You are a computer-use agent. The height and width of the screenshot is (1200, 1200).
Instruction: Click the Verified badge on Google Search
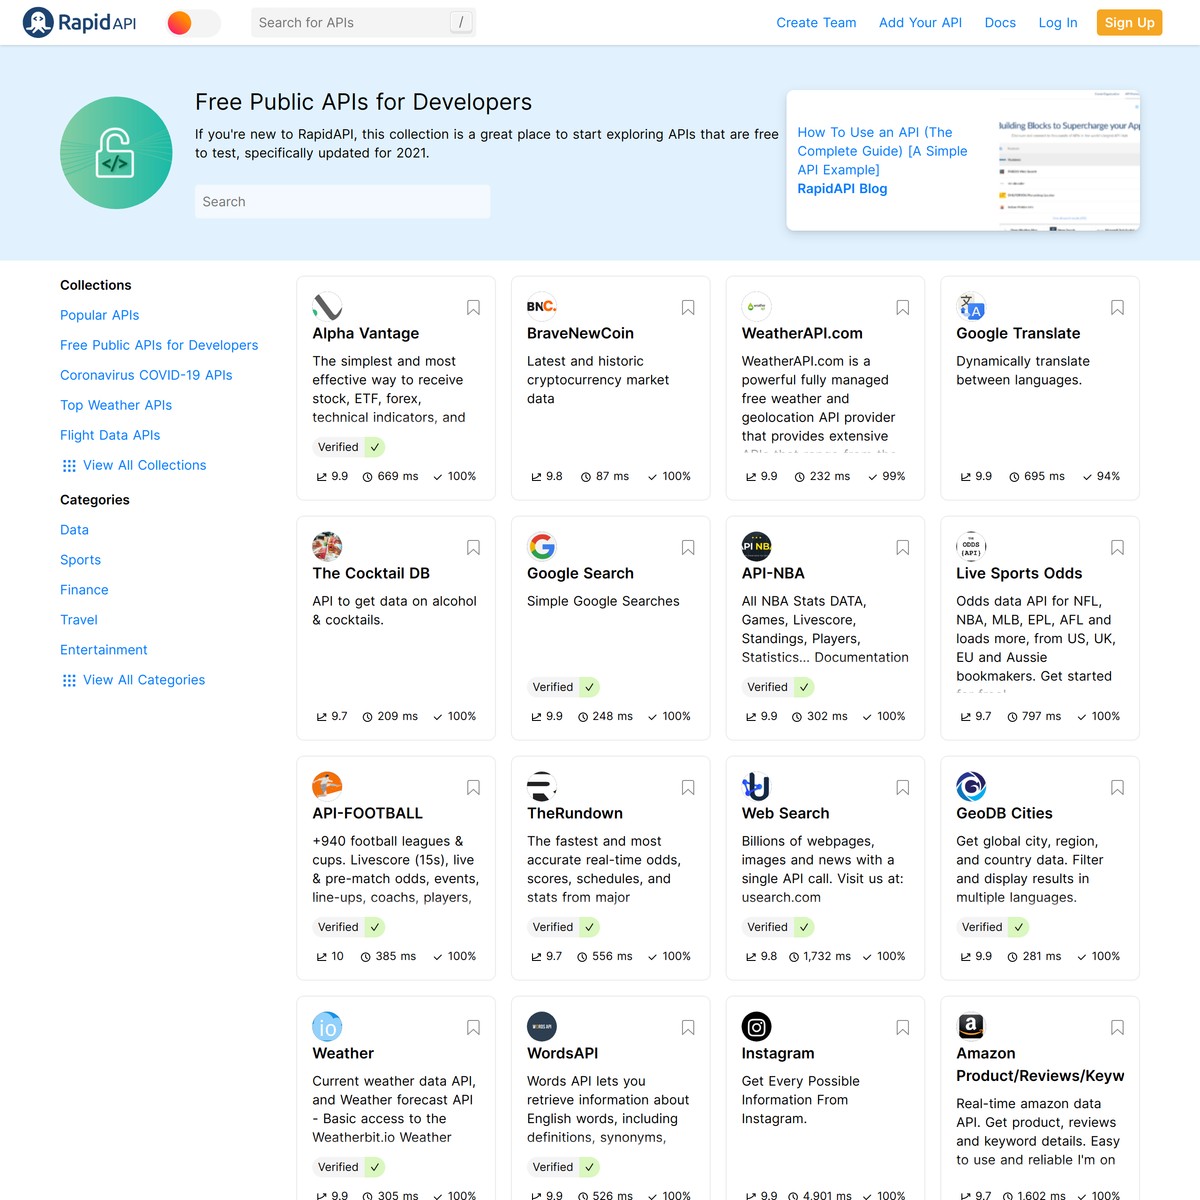pos(564,687)
